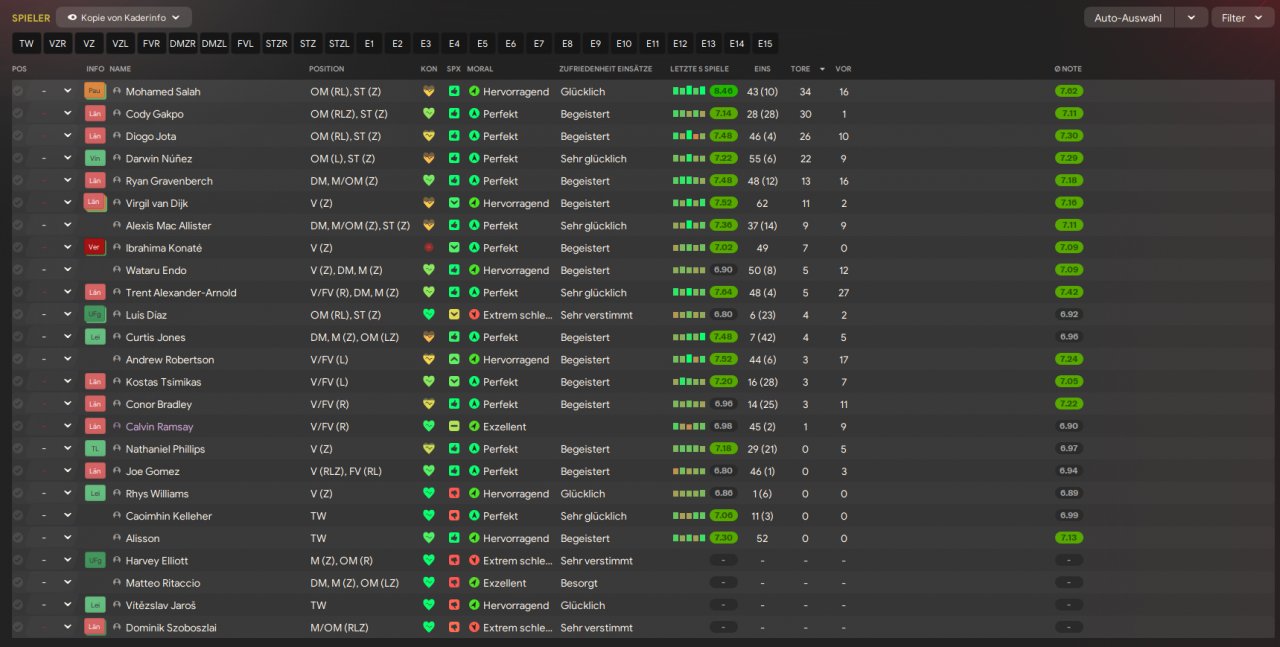Expand the position chevron for Darwin Núñez

click(x=68, y=158)
